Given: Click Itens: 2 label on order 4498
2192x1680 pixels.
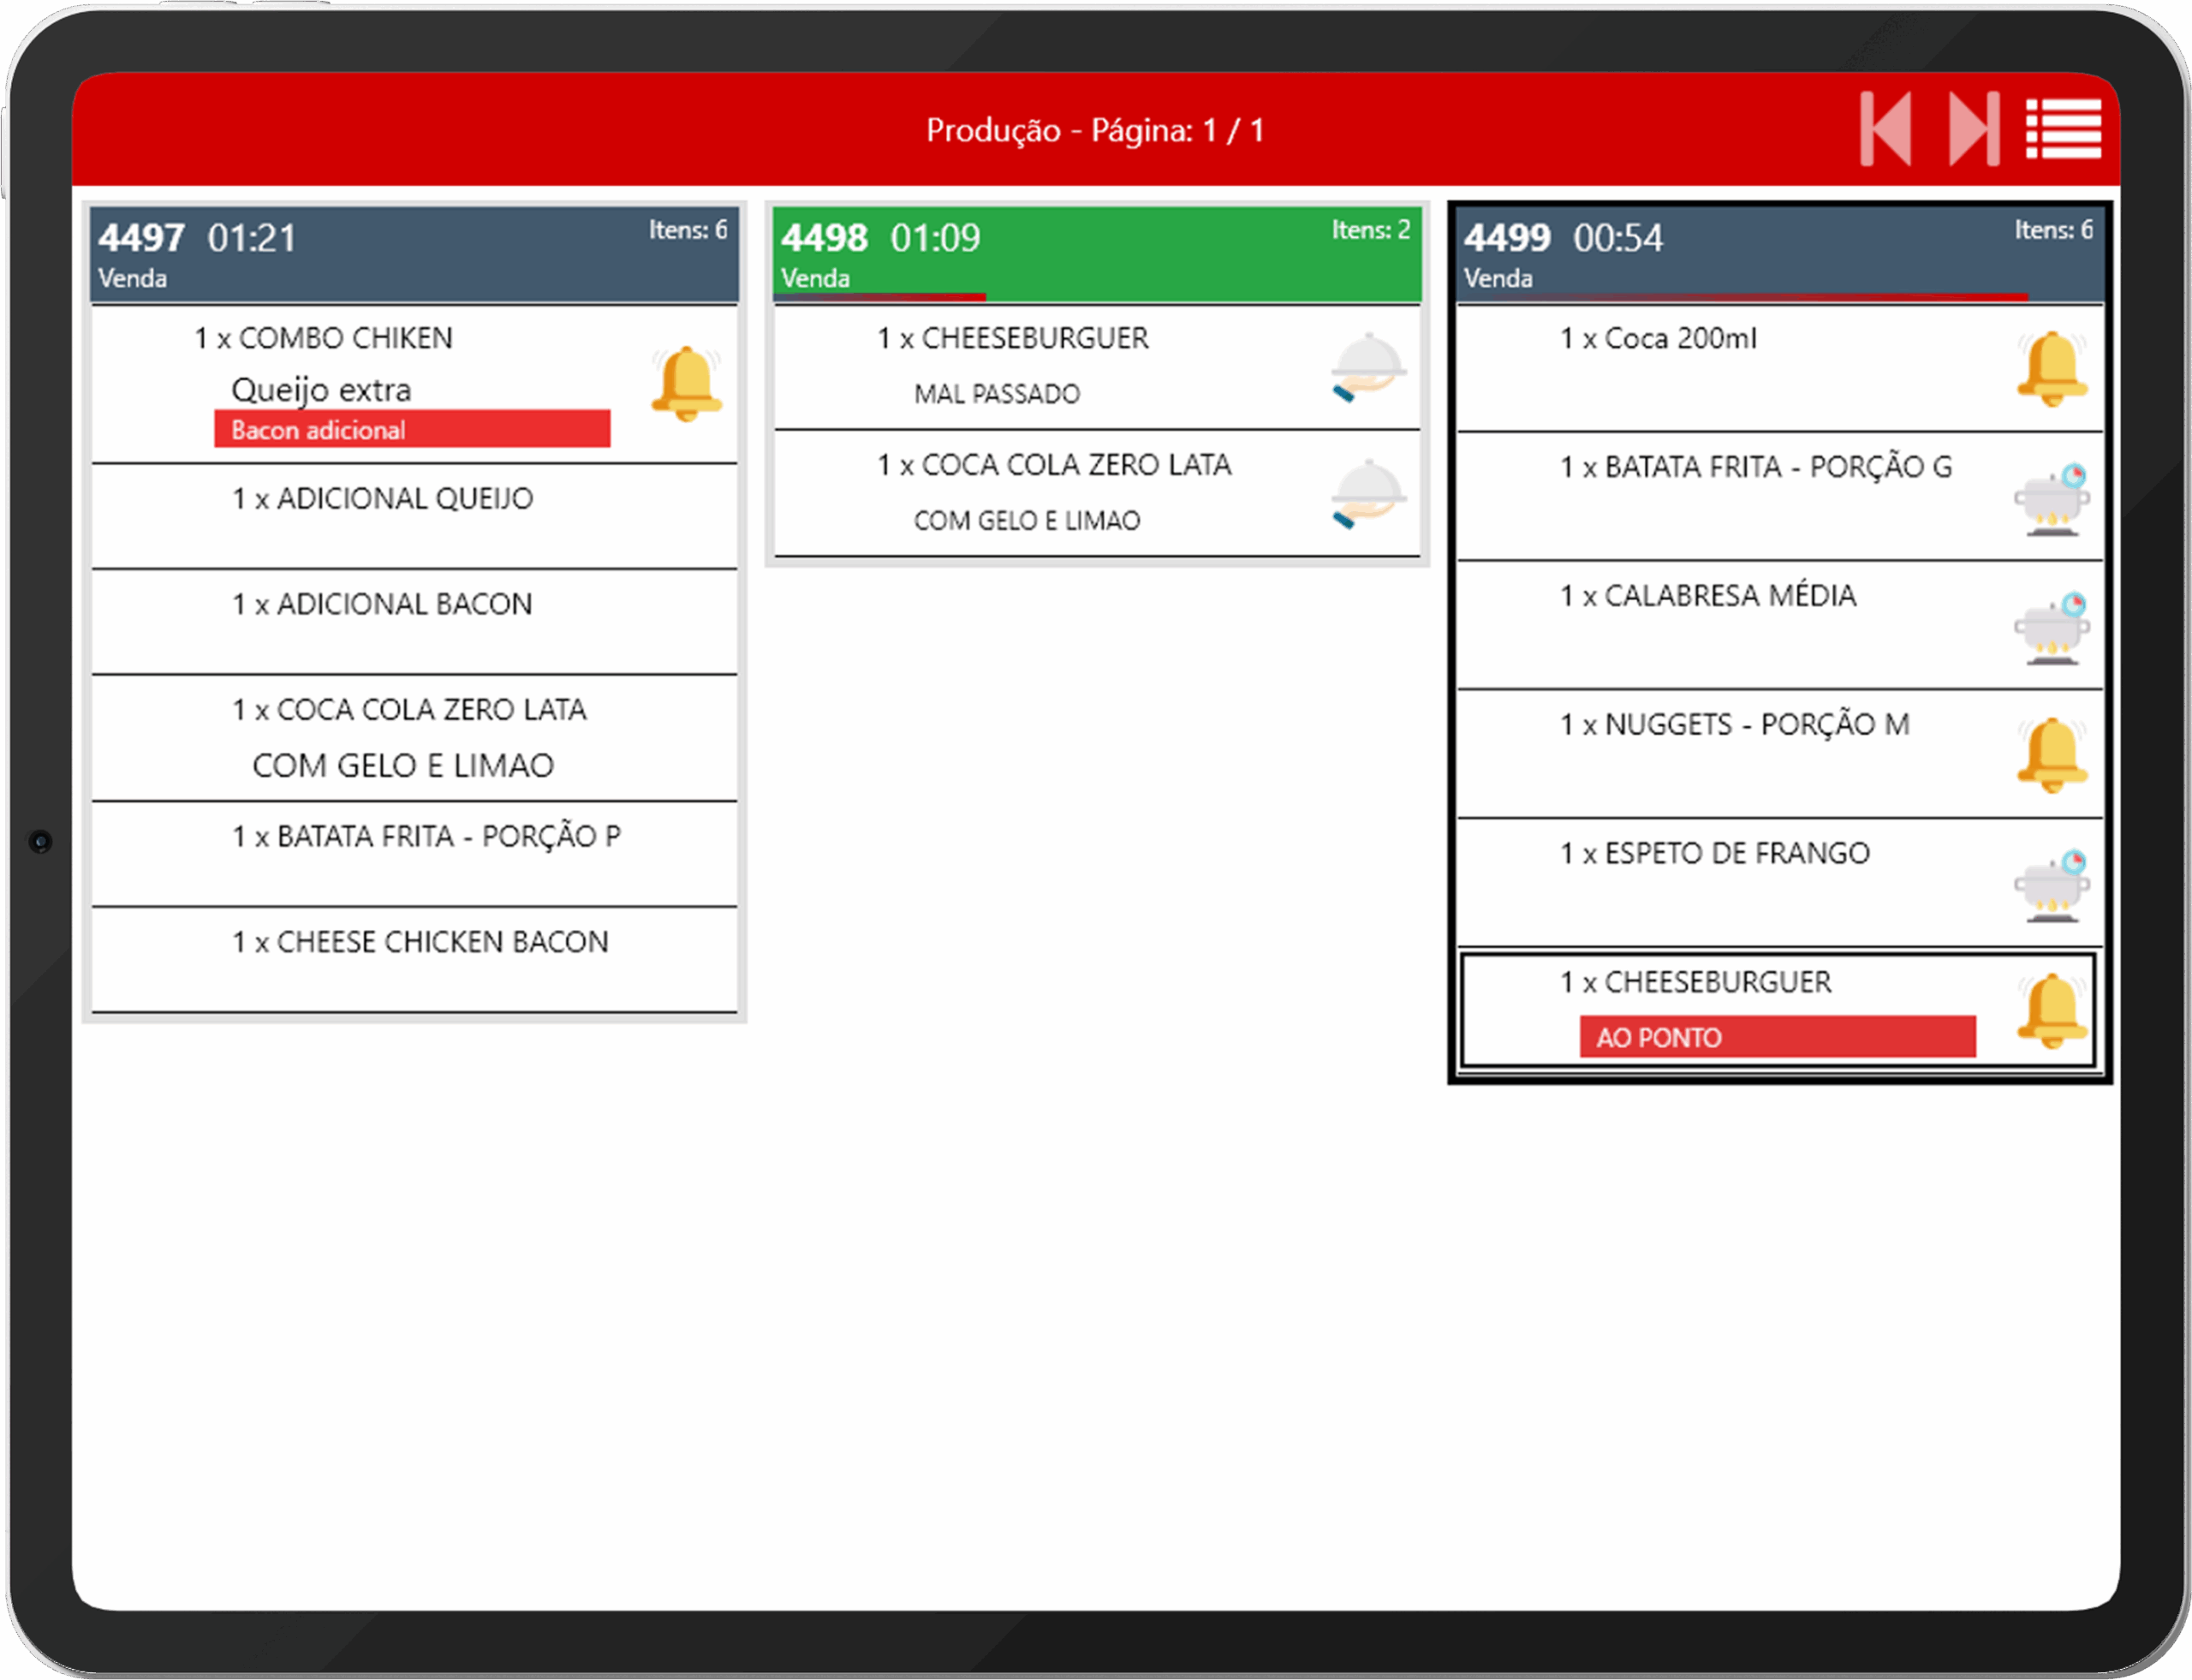Looking at the screenshot, I should (x=1371, y=230).
